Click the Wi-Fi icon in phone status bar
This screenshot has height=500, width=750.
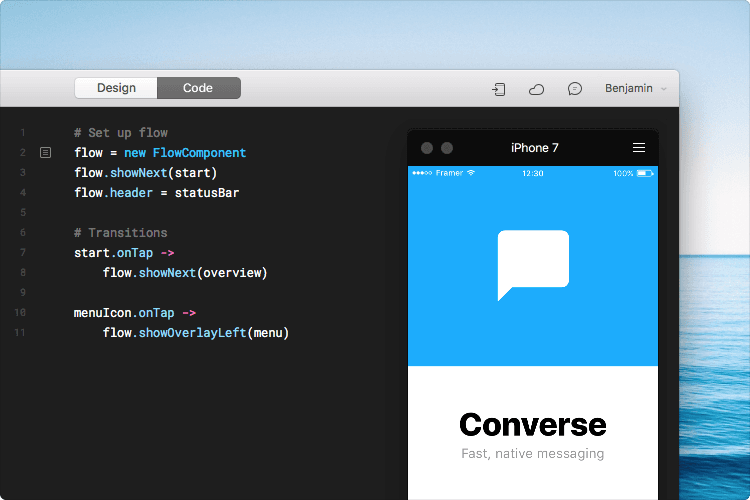[x=471, y=173]
